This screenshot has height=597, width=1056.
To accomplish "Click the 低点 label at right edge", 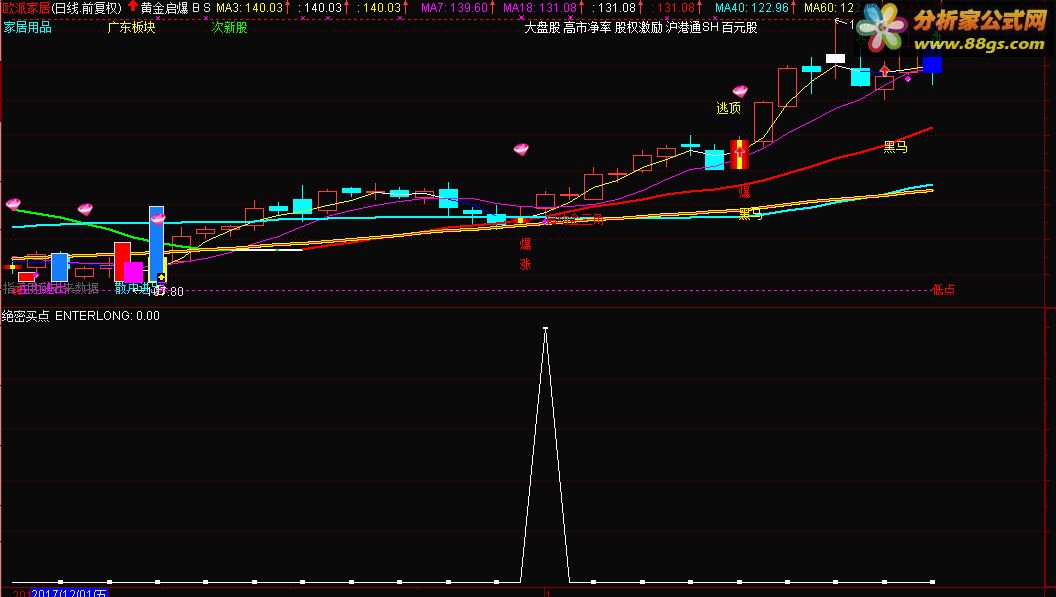I will 943,290.
